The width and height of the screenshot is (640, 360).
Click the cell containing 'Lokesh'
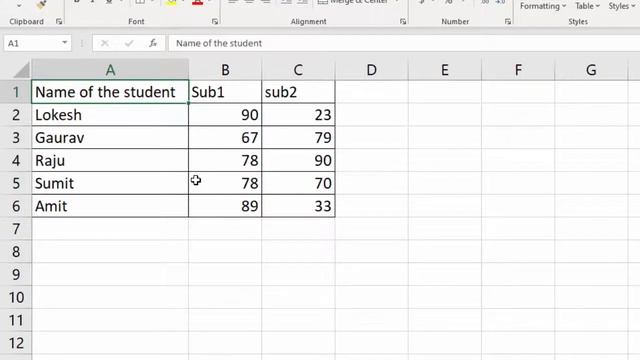click(110, 115)
